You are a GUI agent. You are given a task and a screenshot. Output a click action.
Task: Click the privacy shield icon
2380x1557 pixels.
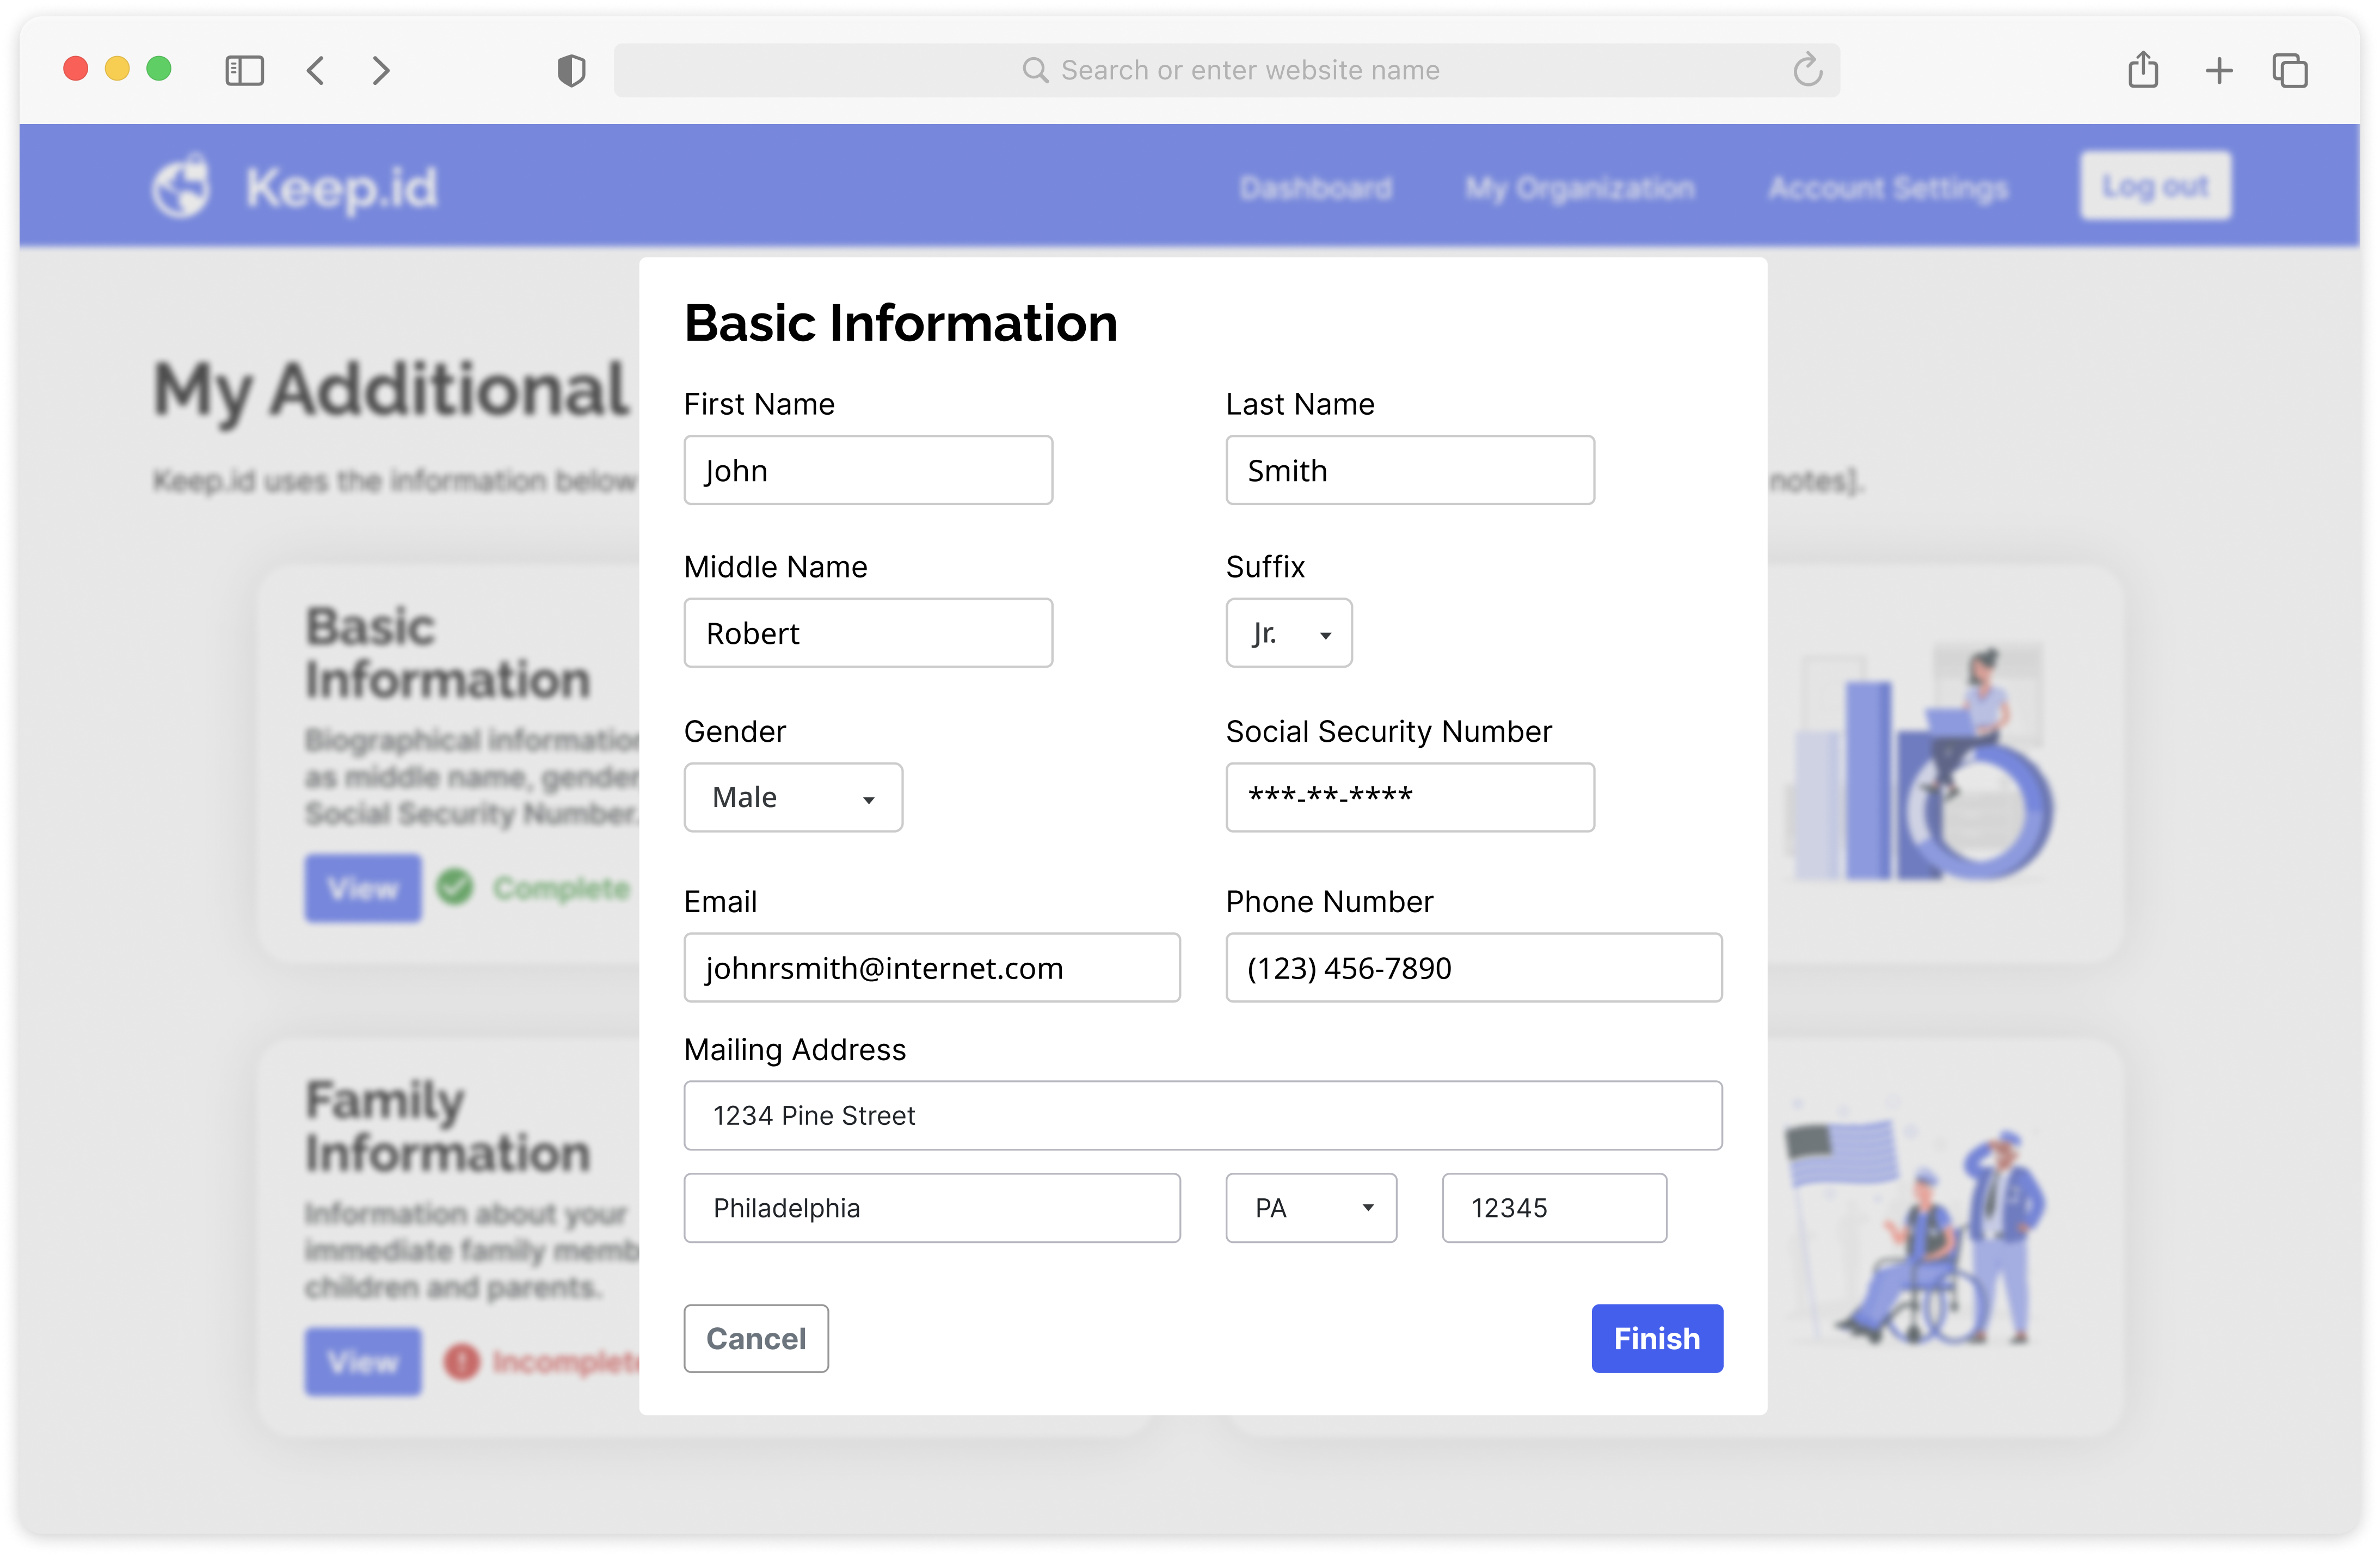571,70
